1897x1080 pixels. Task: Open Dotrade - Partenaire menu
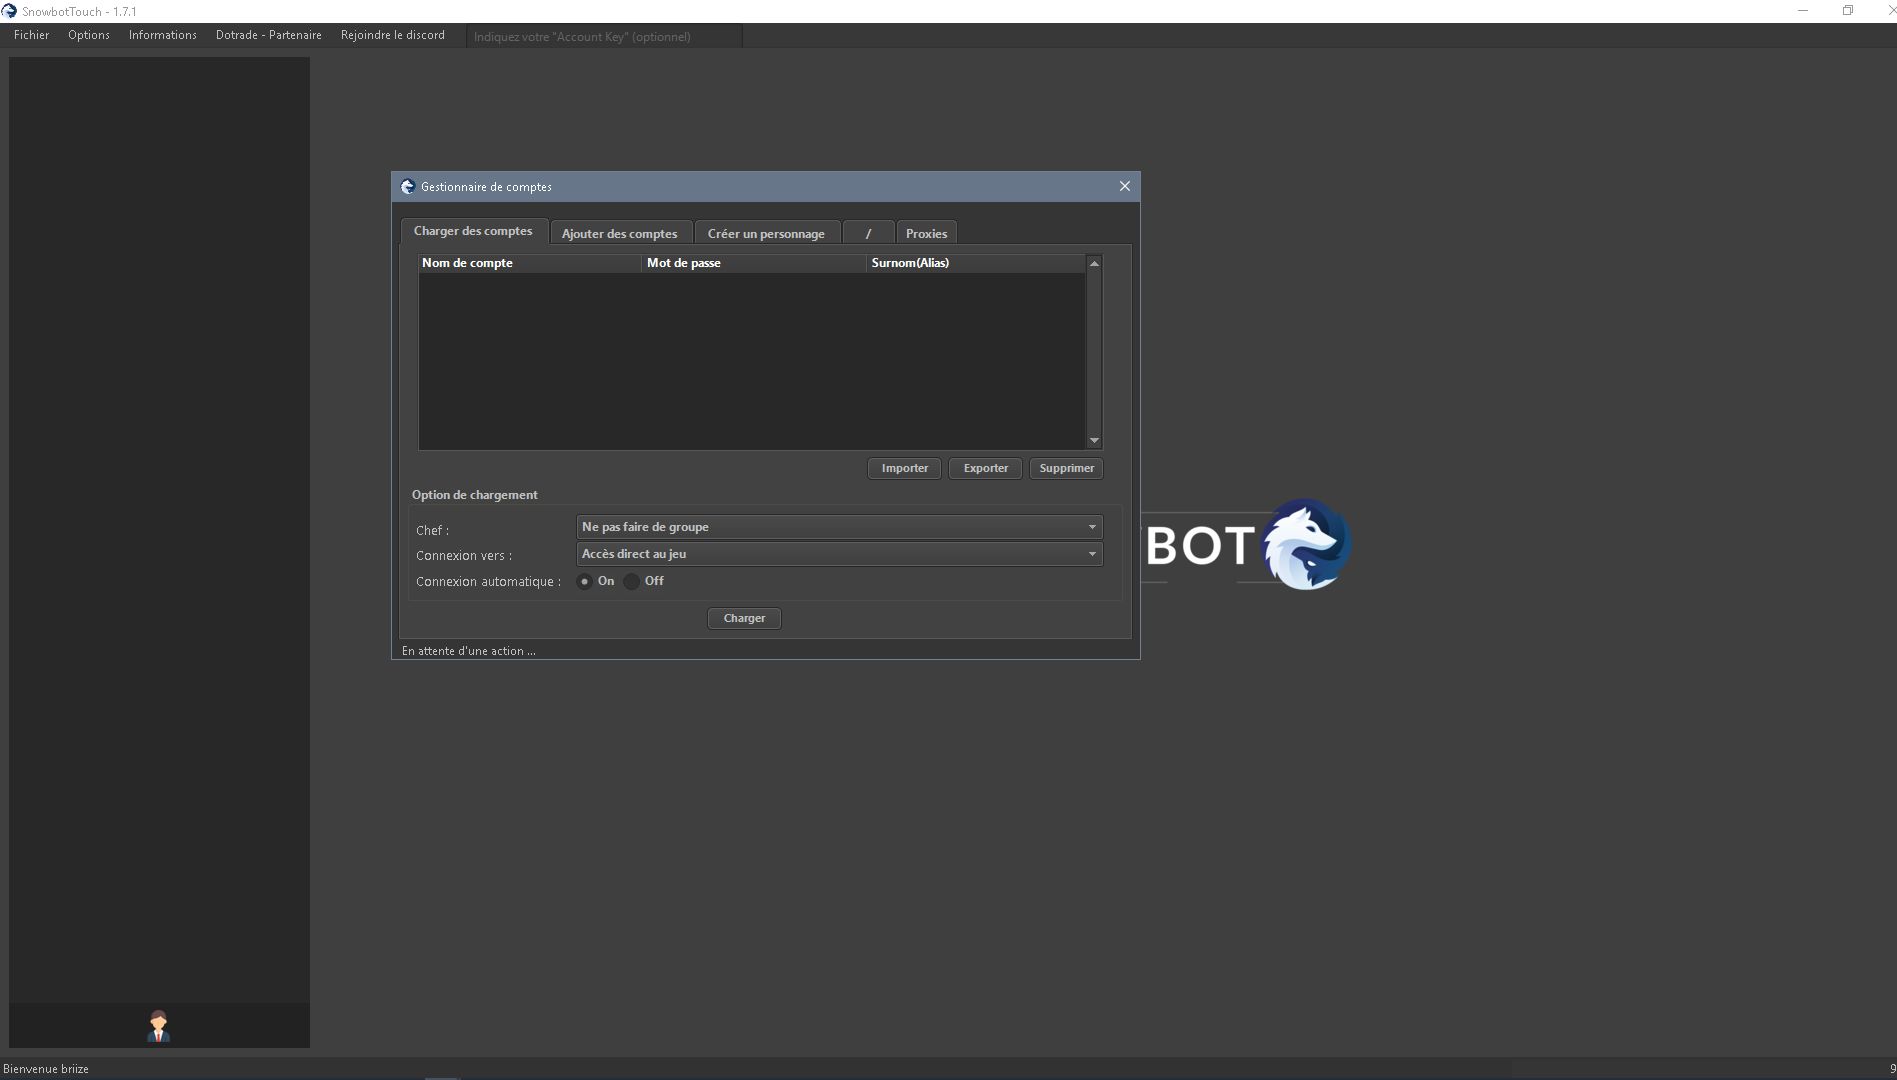(269, 35)
